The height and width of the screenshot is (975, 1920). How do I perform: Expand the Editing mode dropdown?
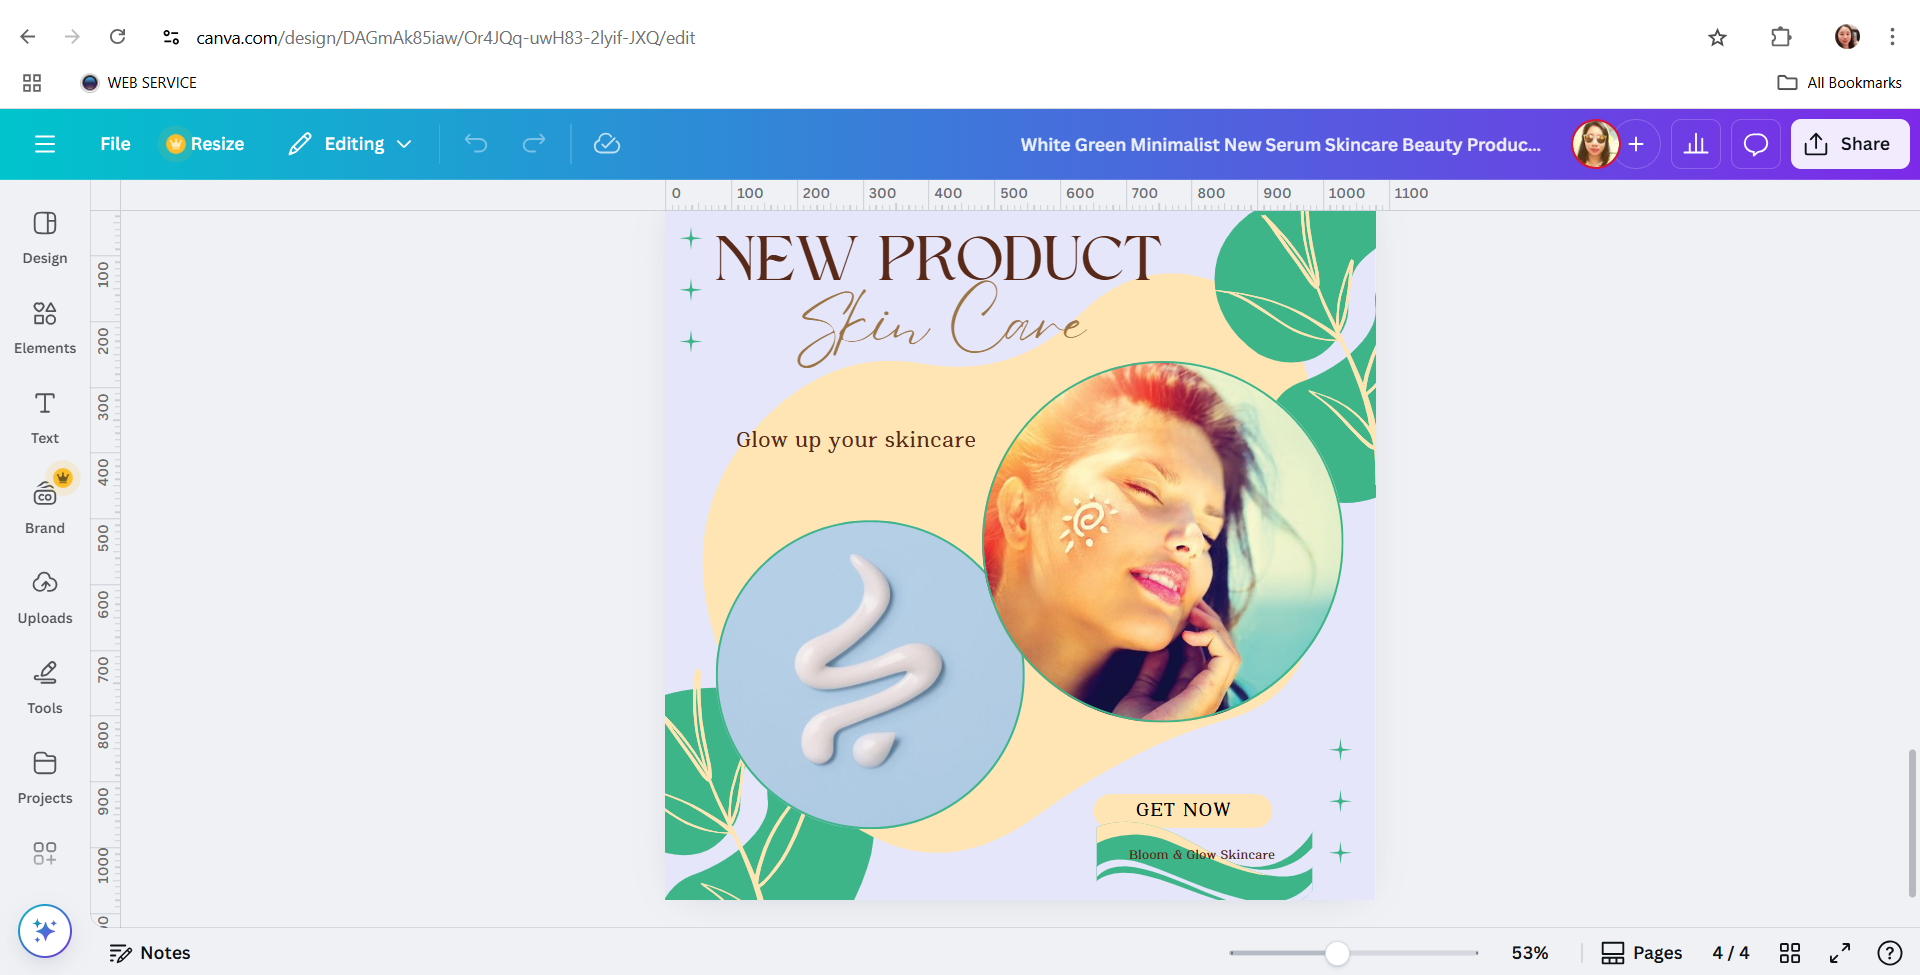[x=350, y=144]
